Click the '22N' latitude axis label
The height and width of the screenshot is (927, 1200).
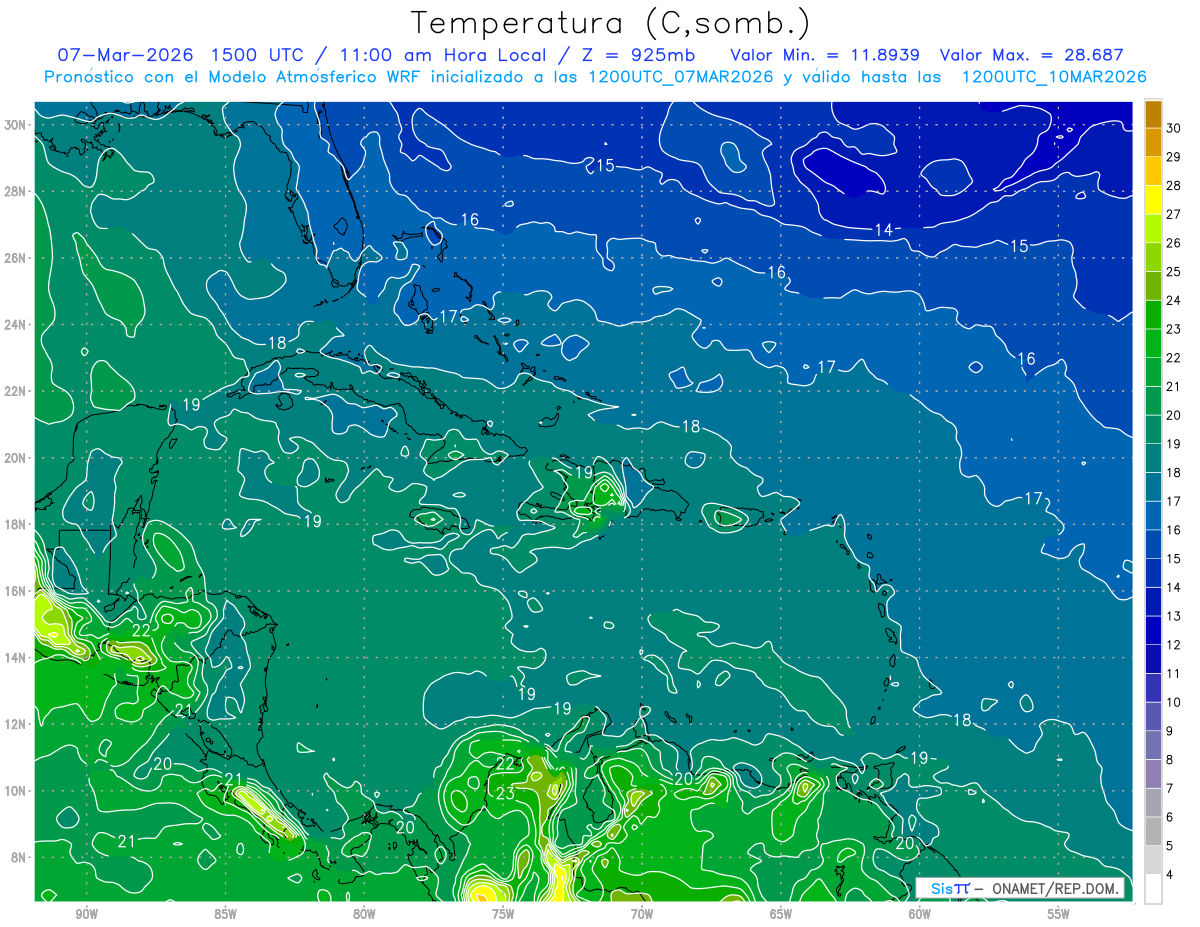(16, 391)
